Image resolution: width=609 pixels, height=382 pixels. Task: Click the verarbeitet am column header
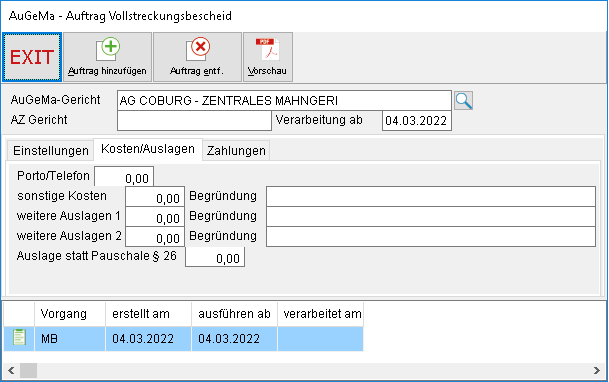coord(320,314)
